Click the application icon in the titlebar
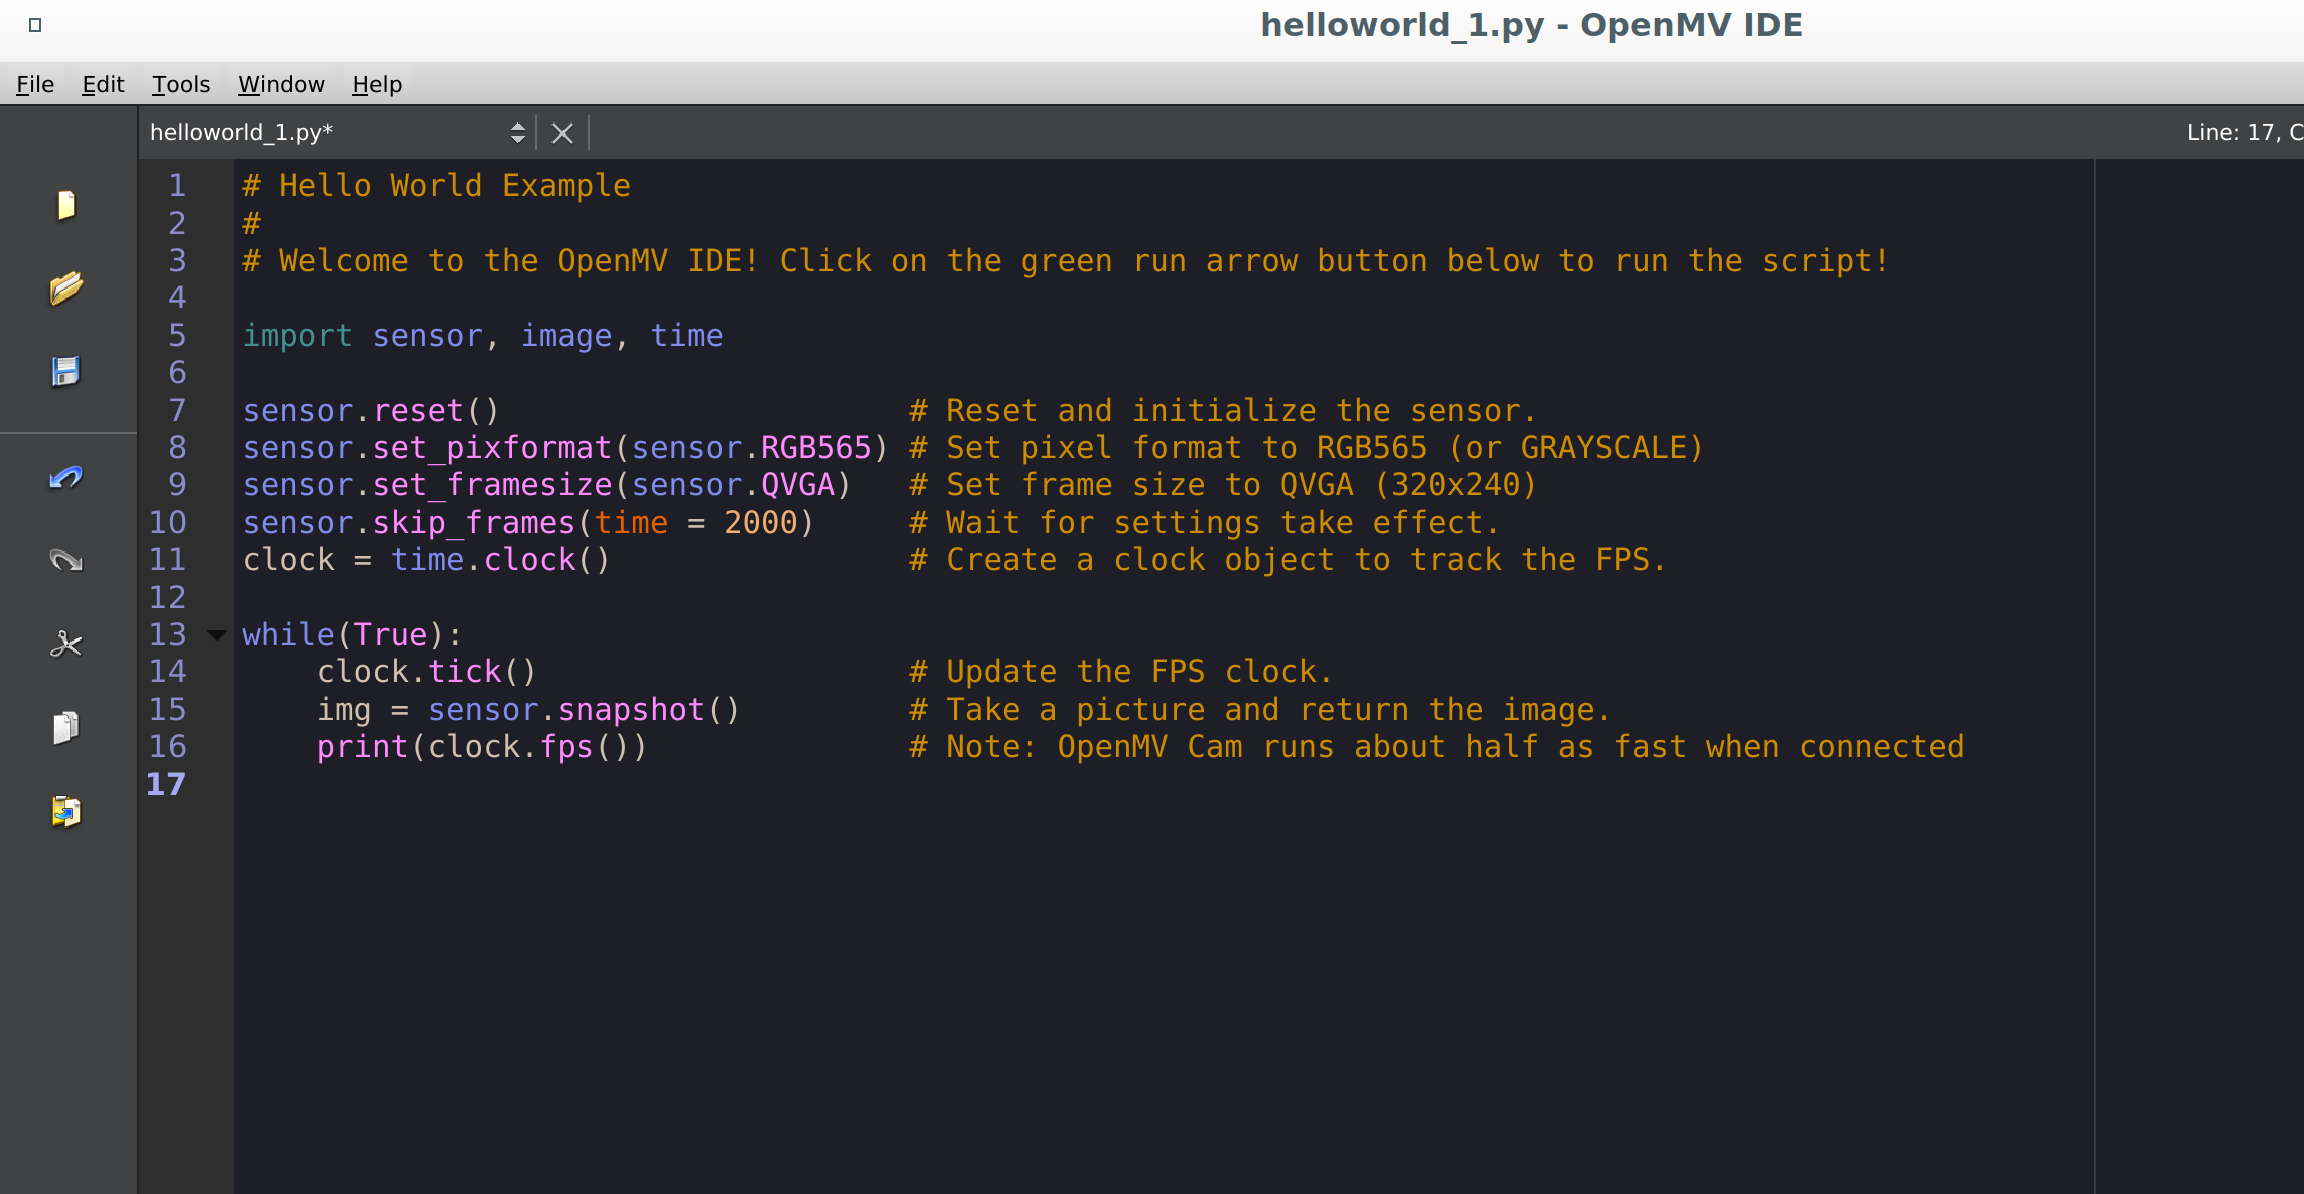The height and width of the screenshot is (1194, 2304). tap(36, 26)
